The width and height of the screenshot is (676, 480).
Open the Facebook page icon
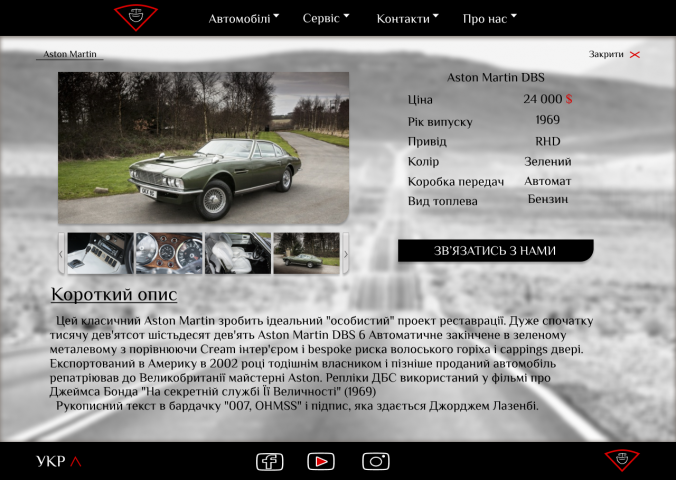270,461
